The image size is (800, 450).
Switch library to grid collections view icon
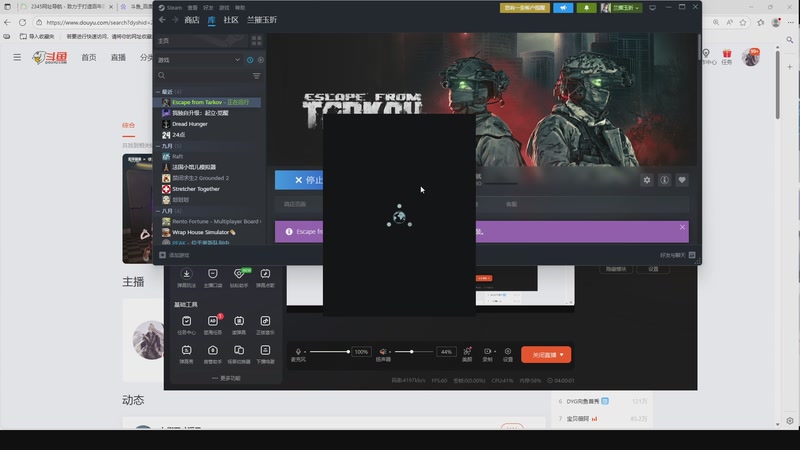[257, 40]
